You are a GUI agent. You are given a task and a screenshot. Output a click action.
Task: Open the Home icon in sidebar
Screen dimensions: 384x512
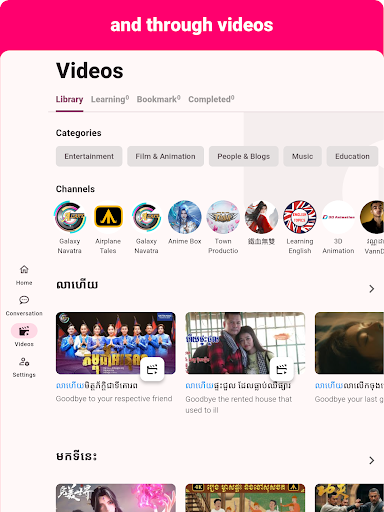tap(24, 269)
